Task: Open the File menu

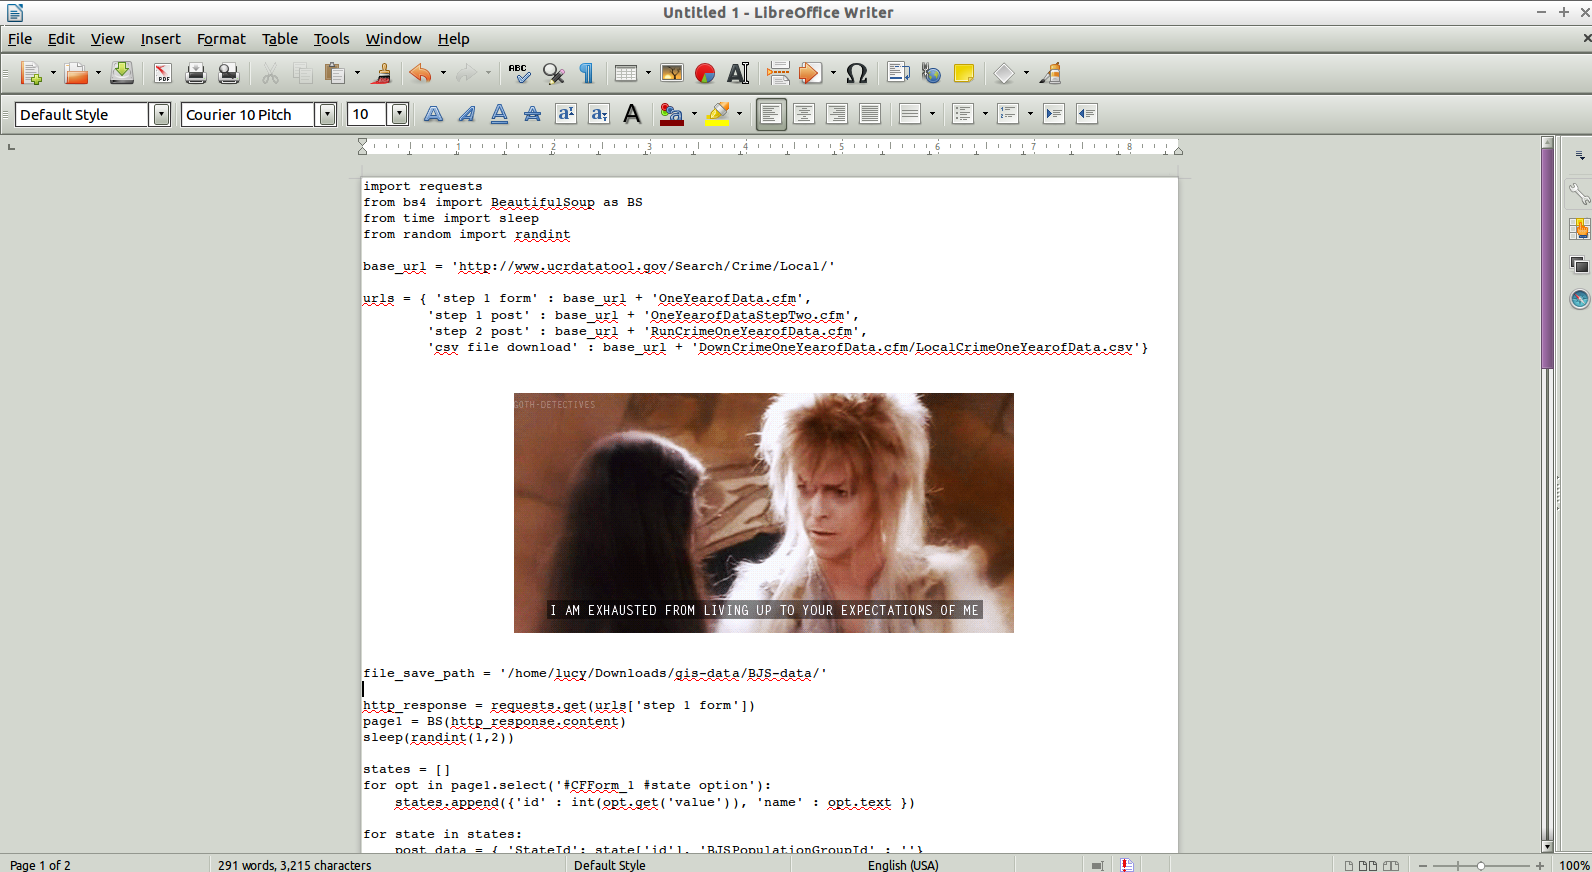Action: tap(20, 39)
